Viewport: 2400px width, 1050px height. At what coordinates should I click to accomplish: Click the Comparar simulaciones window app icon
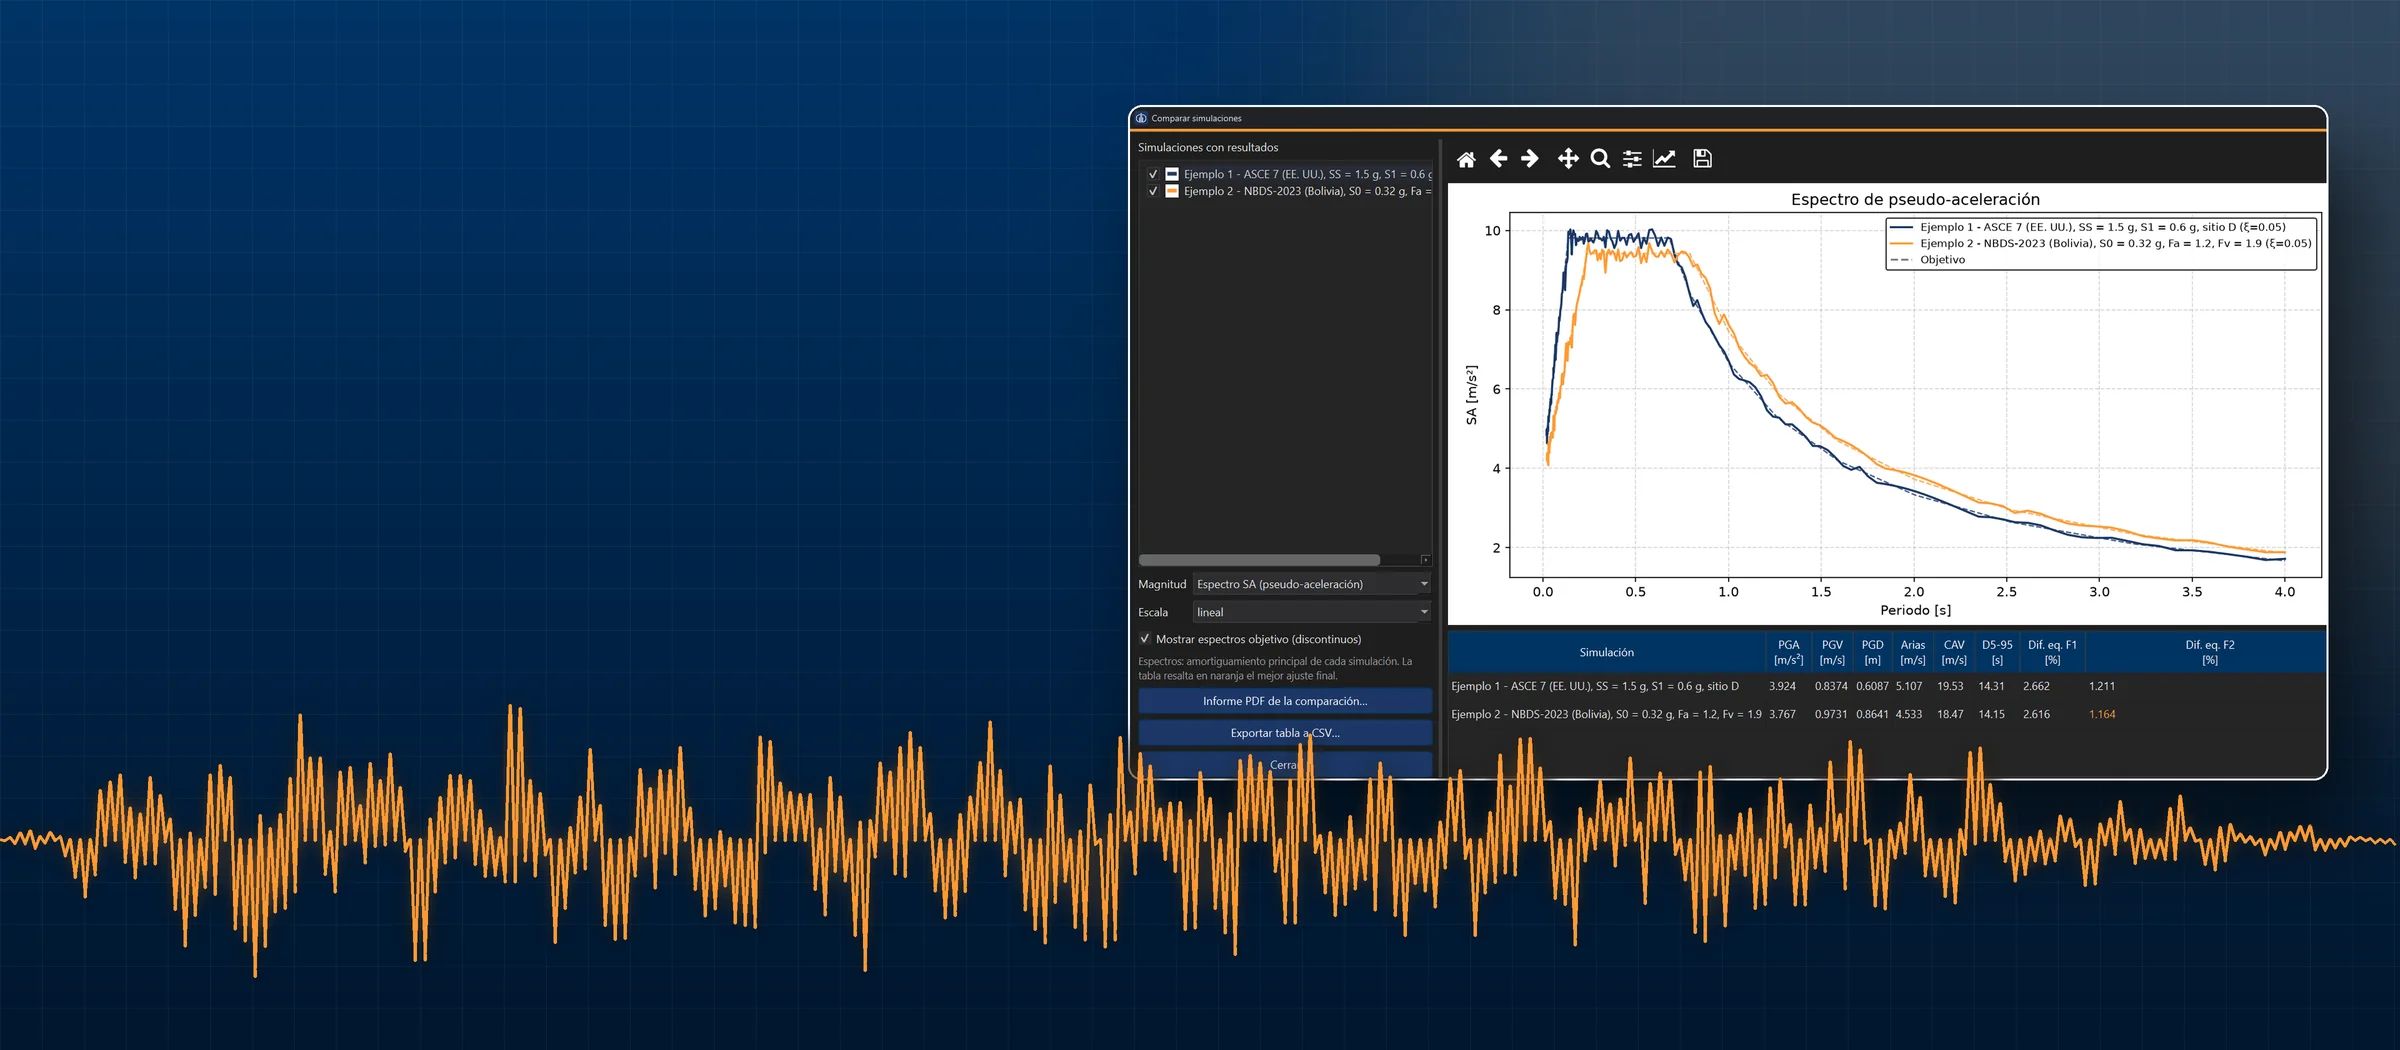pyautogui.click(x=1141, y=118)
